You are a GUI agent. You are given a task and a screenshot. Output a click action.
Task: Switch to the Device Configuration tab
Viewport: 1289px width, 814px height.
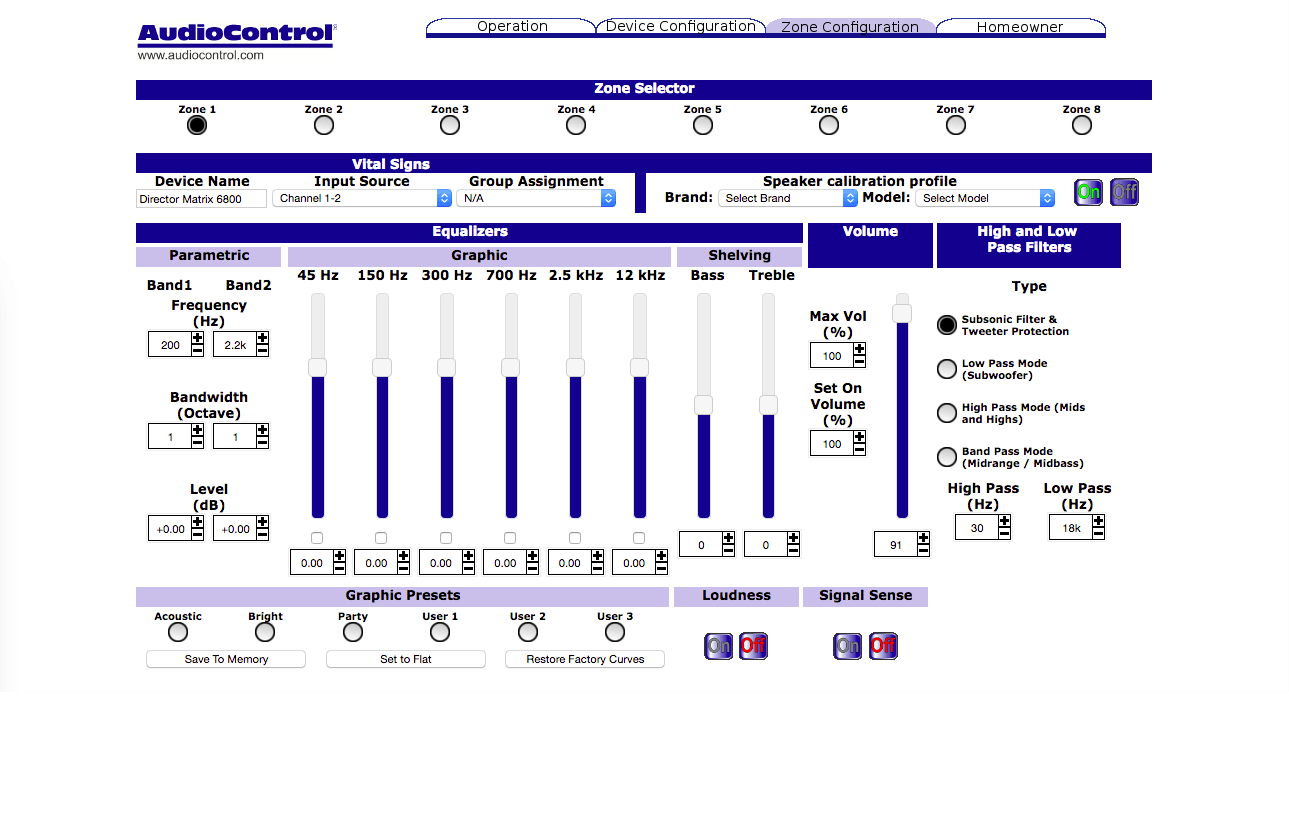tap(680, 27)
